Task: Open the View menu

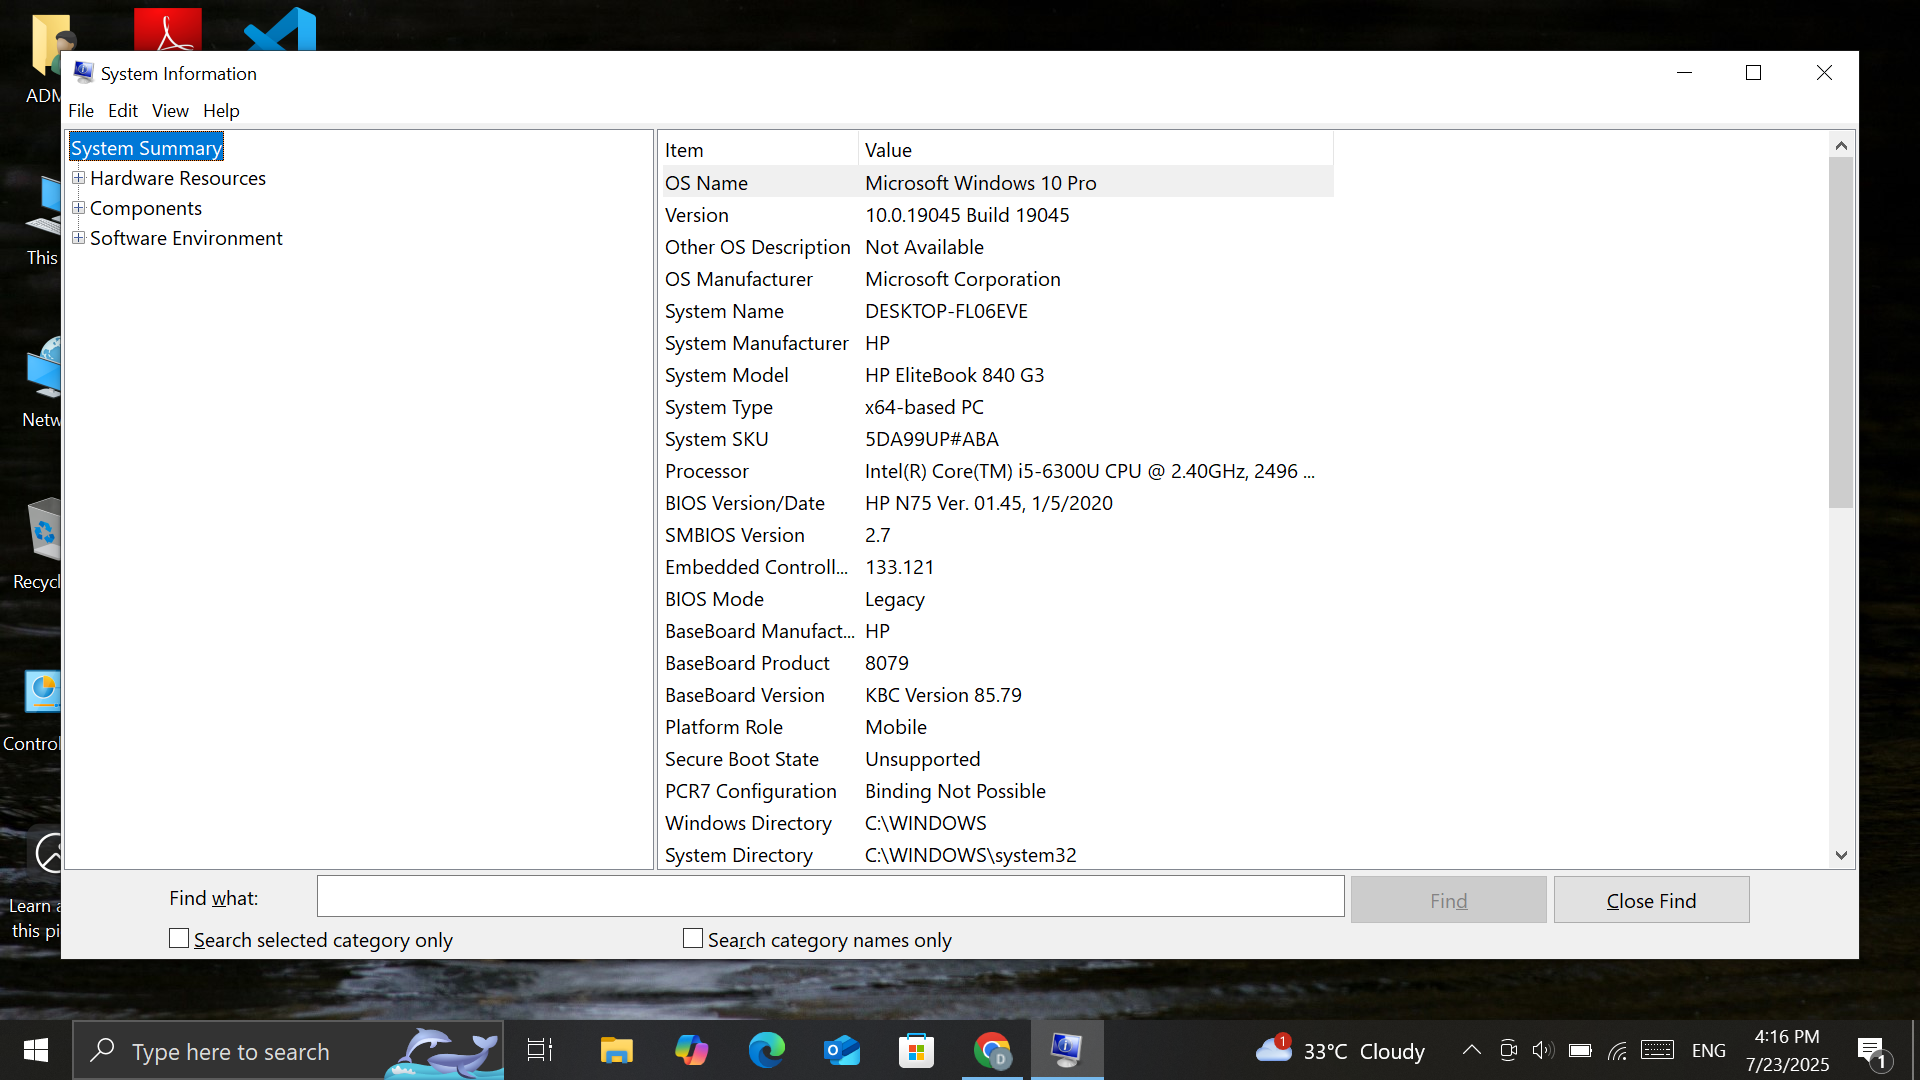Action: (x=170, y=111)
